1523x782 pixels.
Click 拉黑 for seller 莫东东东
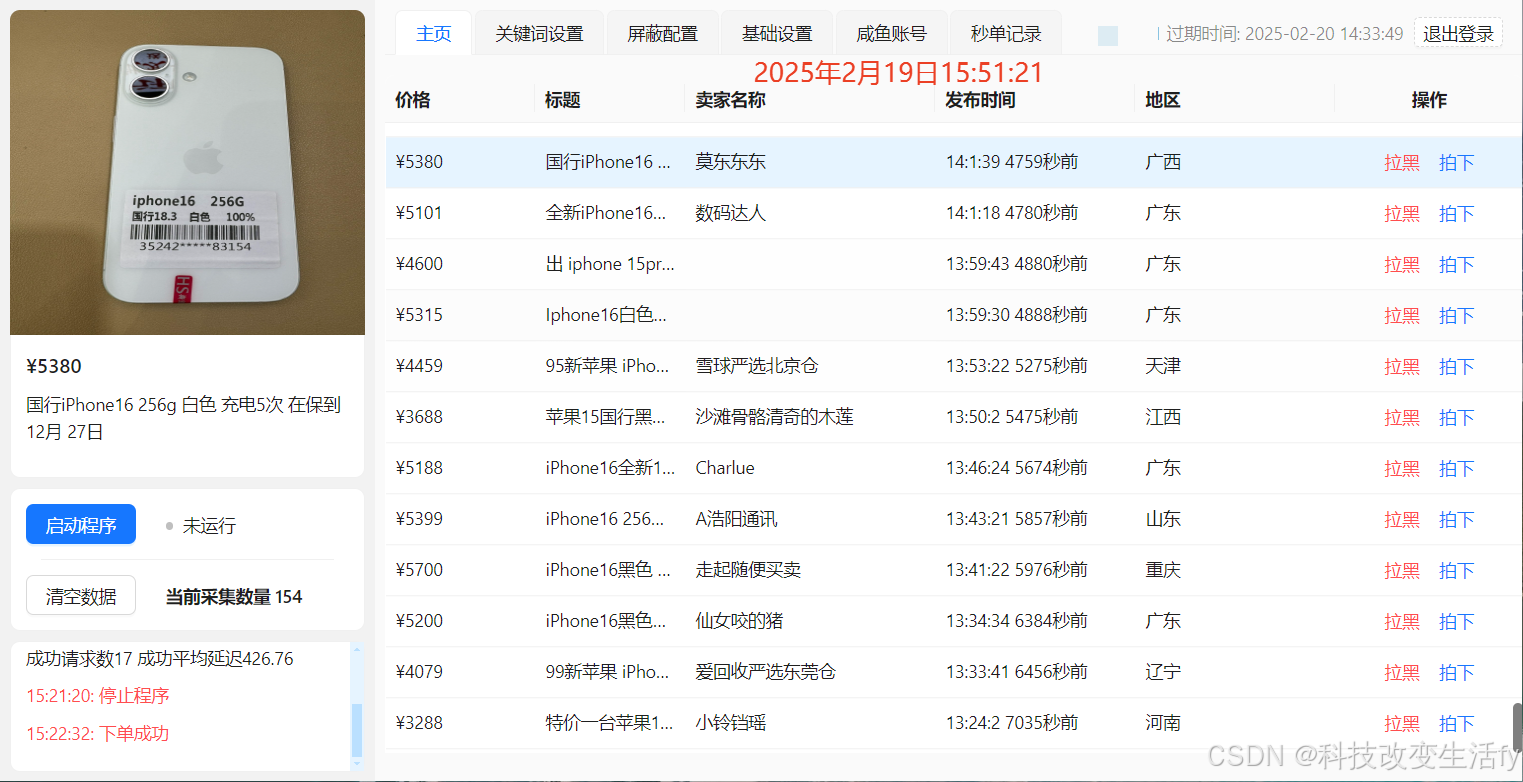[x=1402, y=162]
